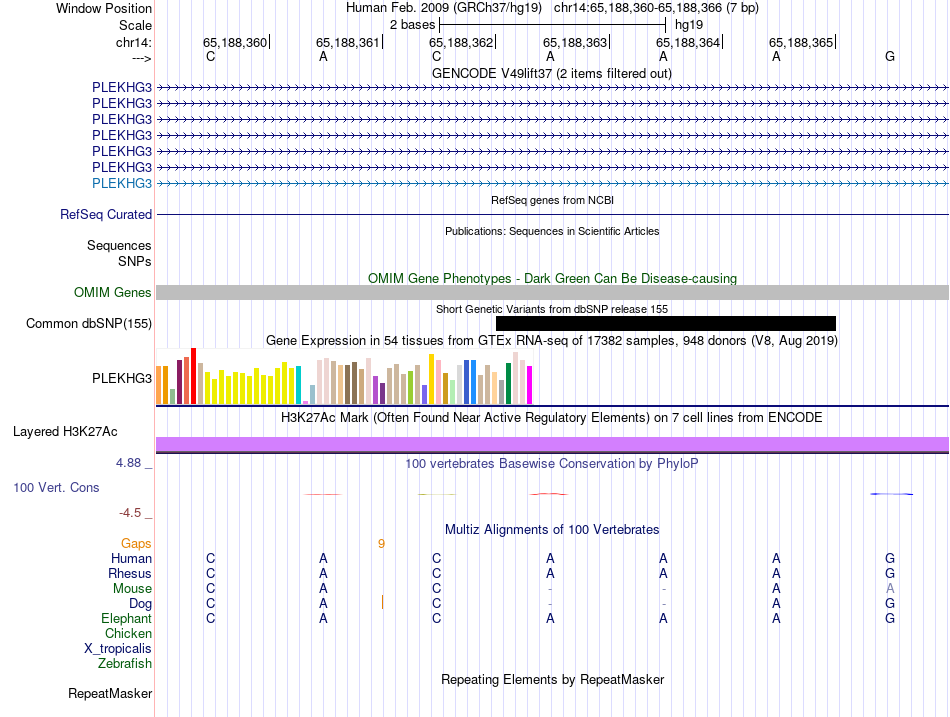
Task: Click the Zebrafish alignment row label
Action: point(125,664)
